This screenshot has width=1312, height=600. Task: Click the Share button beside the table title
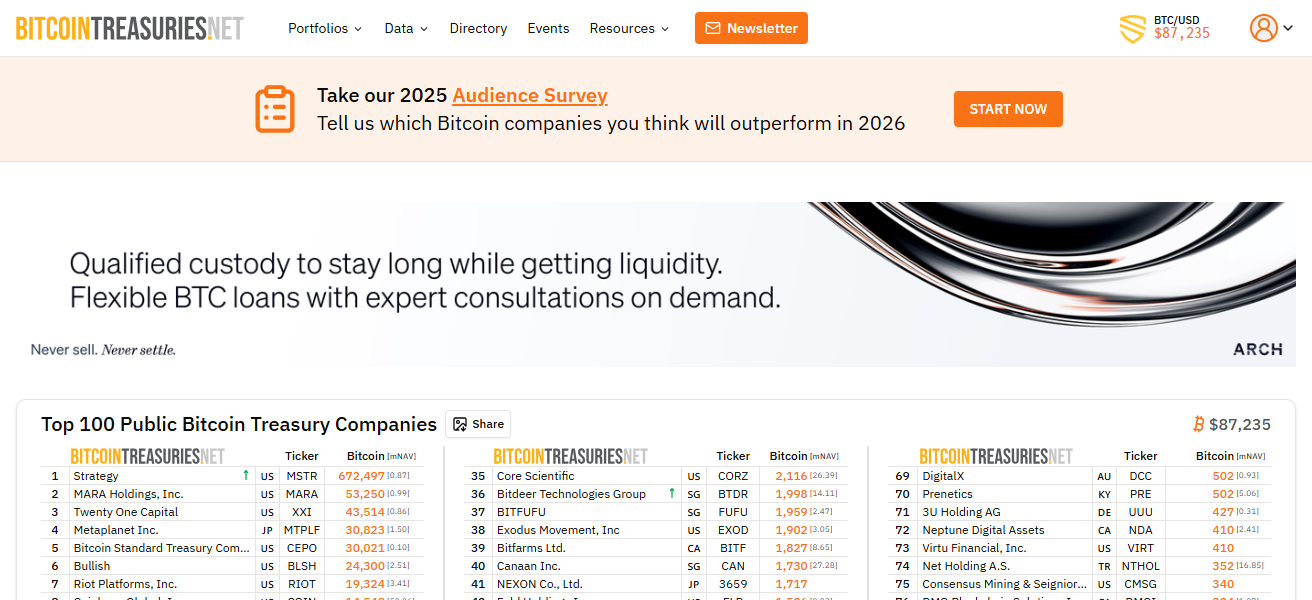478,424
